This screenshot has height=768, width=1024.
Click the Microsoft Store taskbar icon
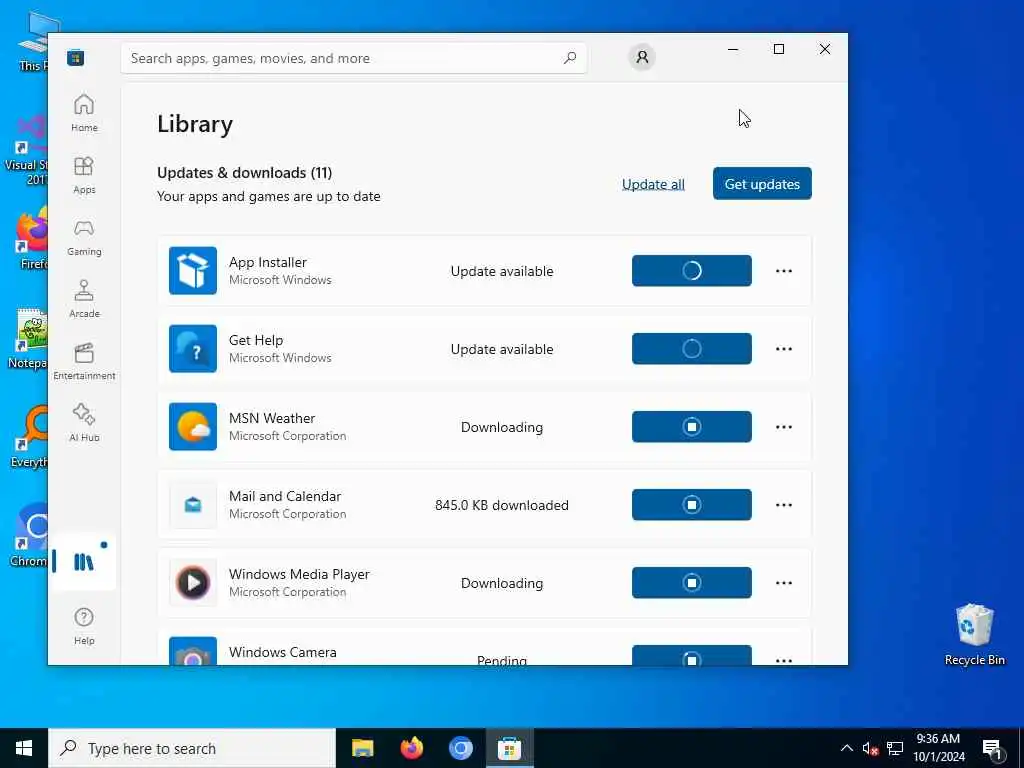click(x=509, y=748)
